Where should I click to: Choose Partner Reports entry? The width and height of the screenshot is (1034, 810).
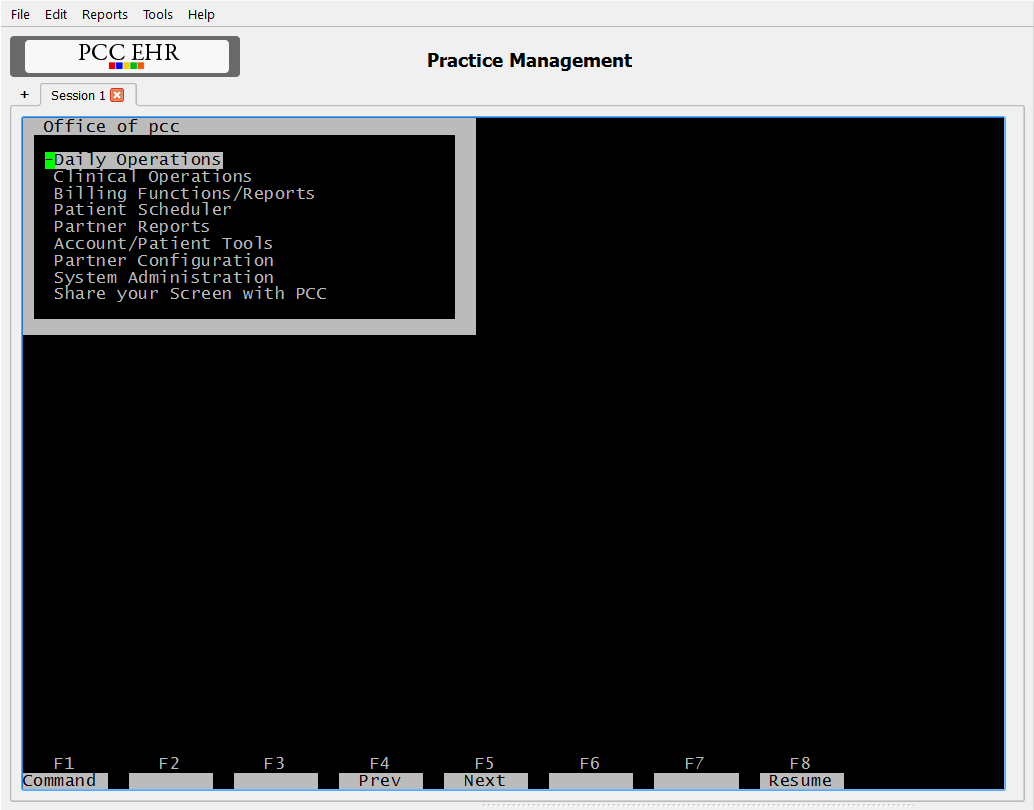coord(131,227)
